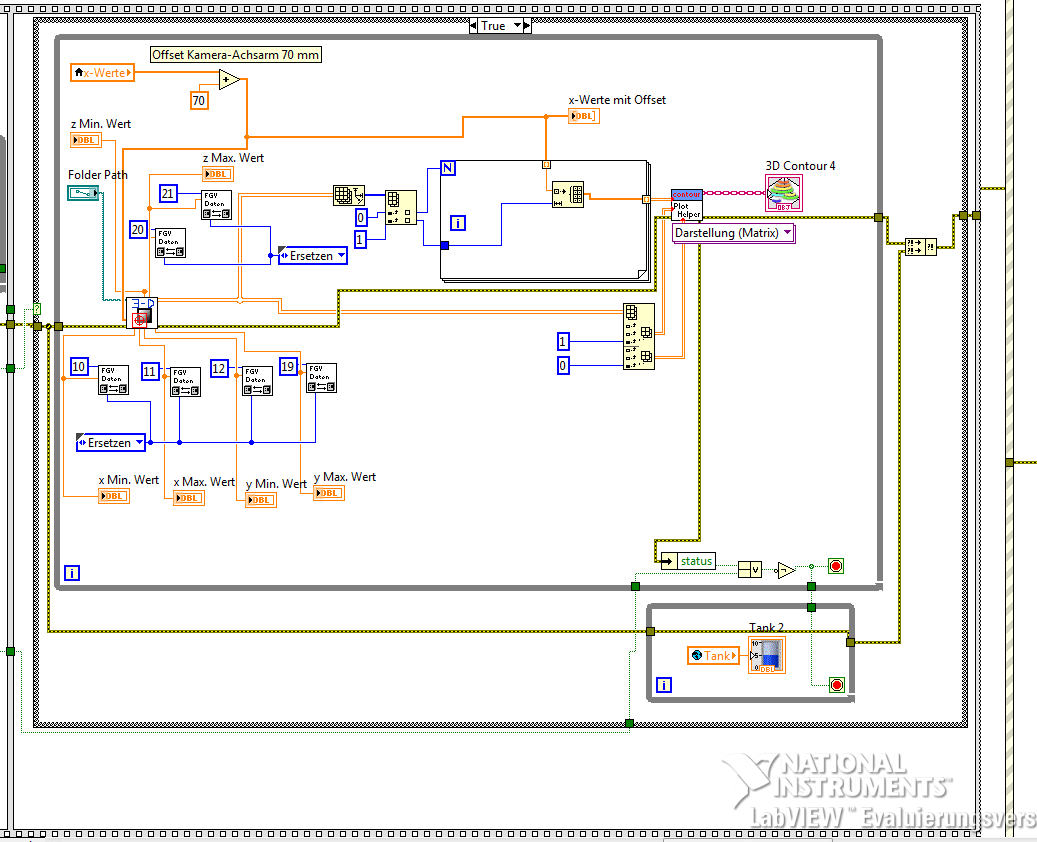Viewport: 1037px width, 842px height.
Task: Select the FGV Daten subVI wired to constant 12
Action: [x=257, y=381]
